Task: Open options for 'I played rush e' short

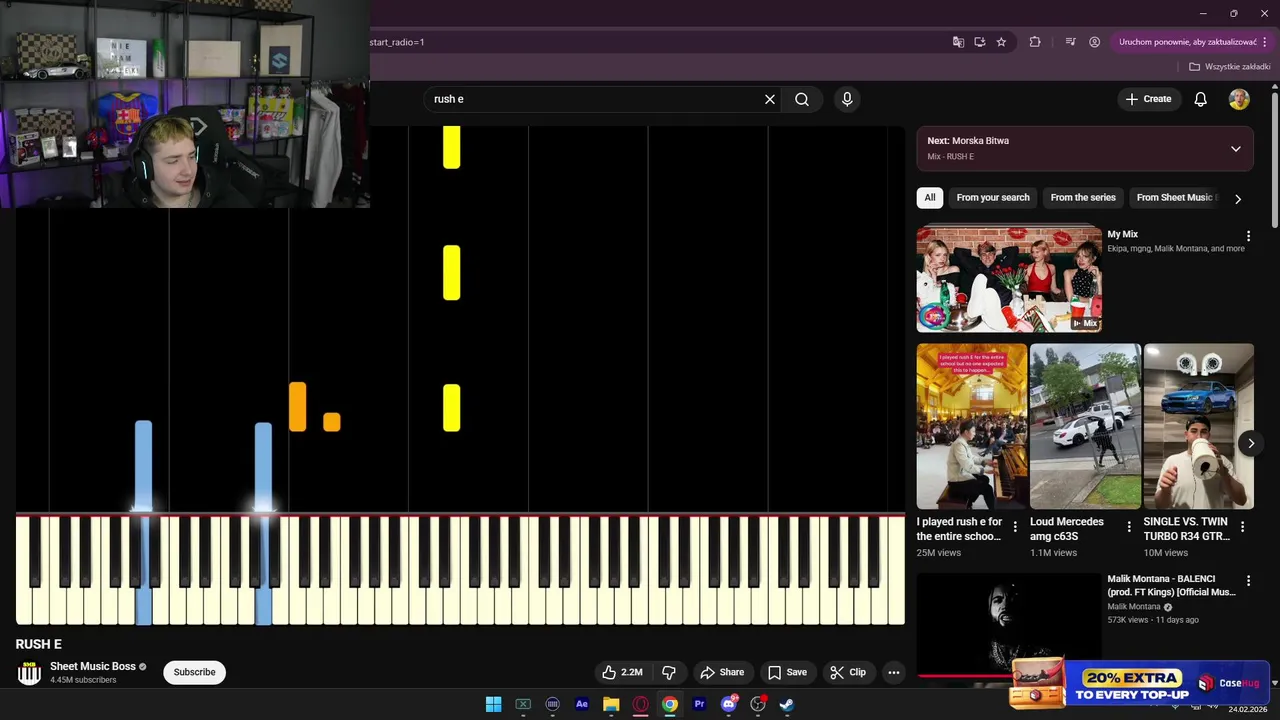Action: coord(1015,527)
